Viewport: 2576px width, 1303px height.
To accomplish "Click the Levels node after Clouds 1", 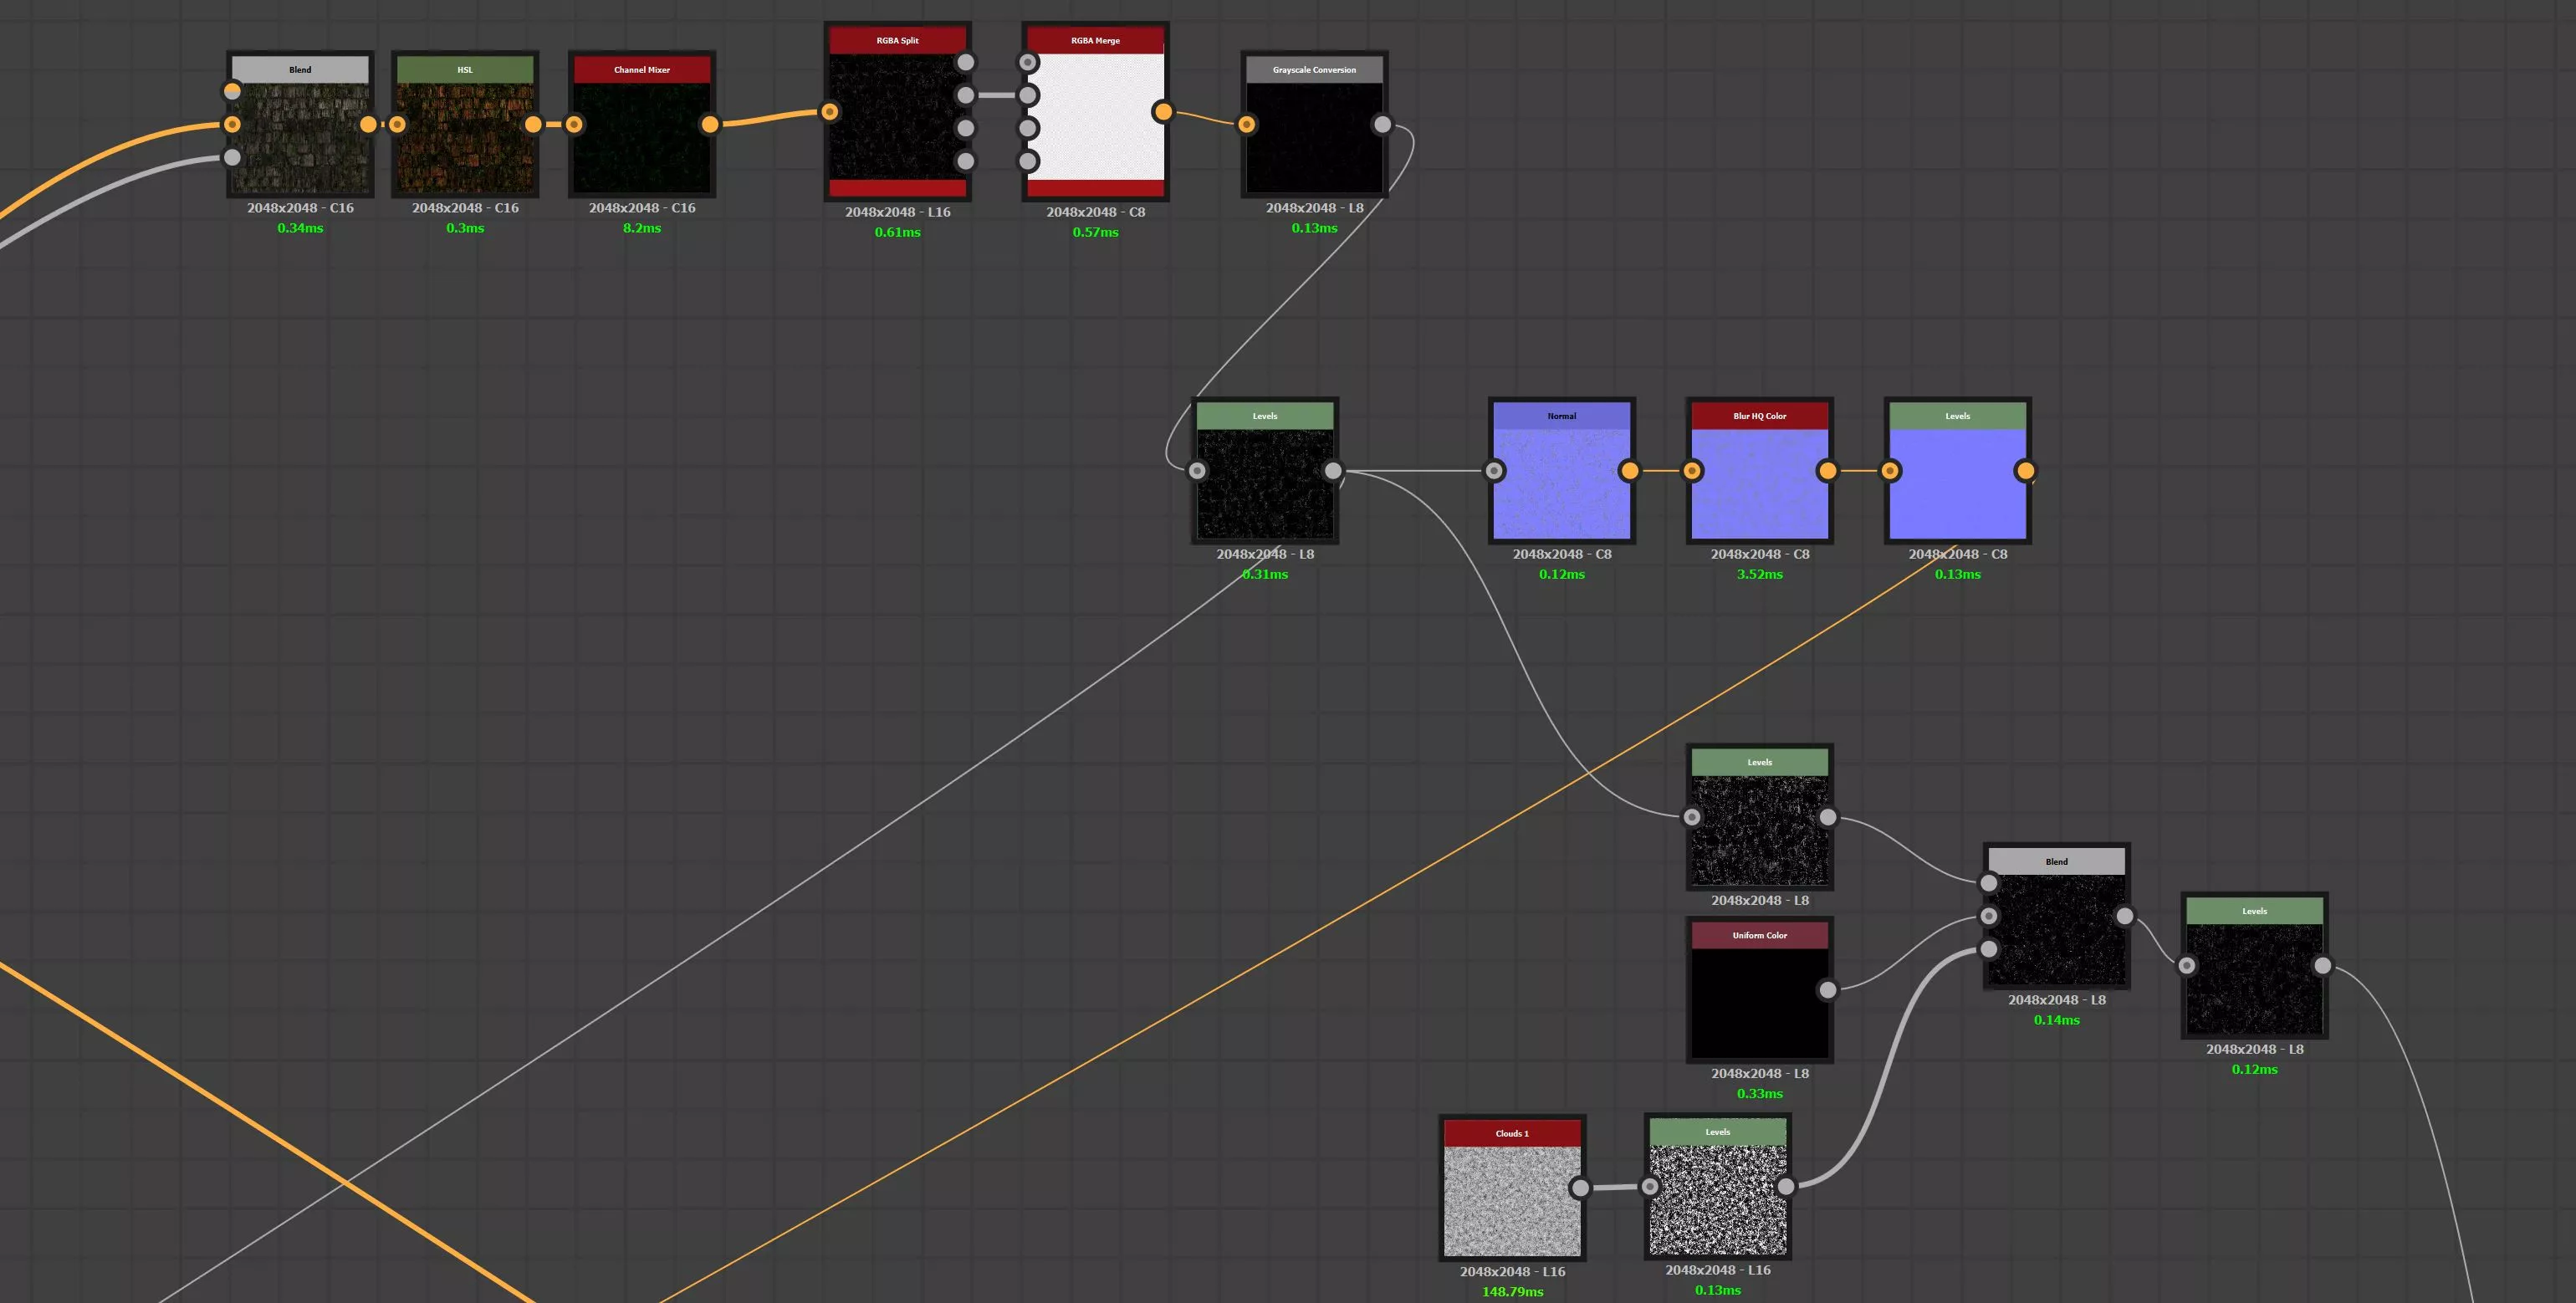I will 1717,1200.
